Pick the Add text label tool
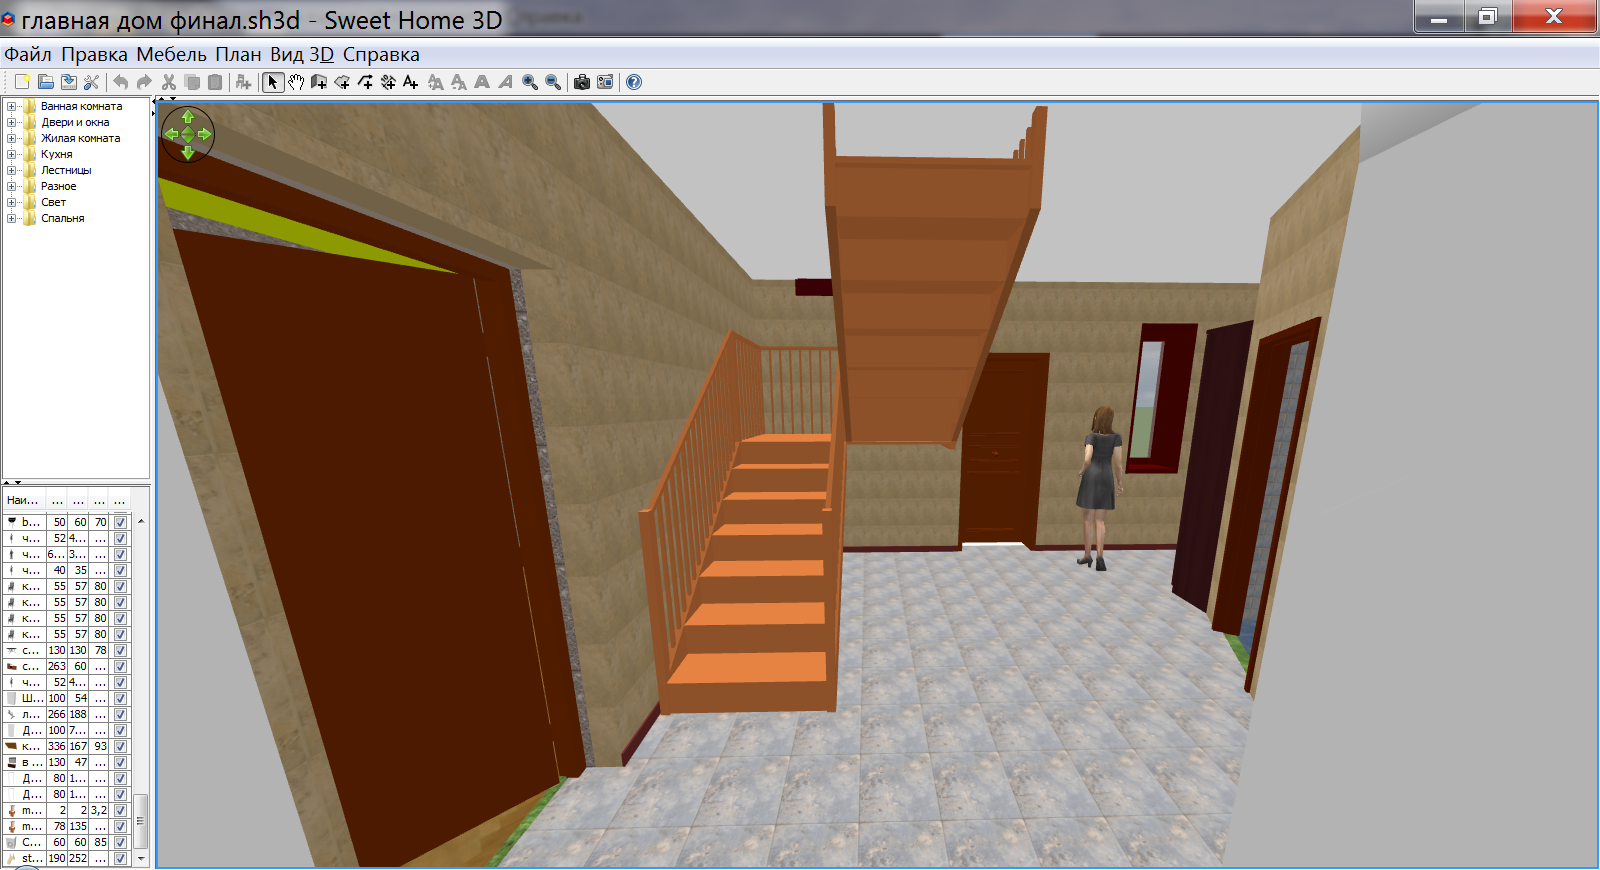 point(410,82)
